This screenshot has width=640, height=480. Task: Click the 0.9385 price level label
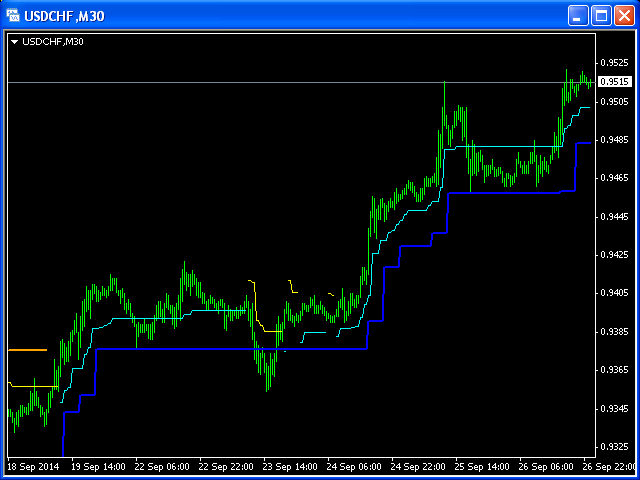point(614,332)
